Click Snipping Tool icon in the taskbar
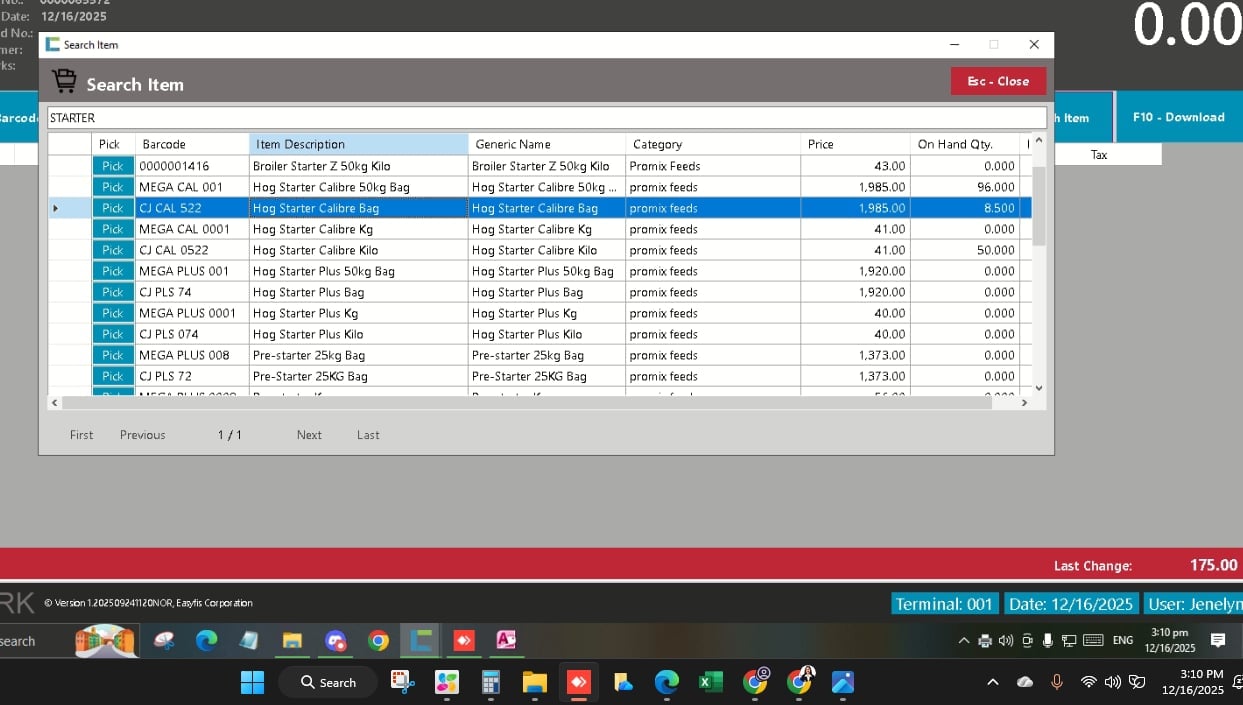The height and width of the screenshot is (705, 1243). click(x=402, y=682)
